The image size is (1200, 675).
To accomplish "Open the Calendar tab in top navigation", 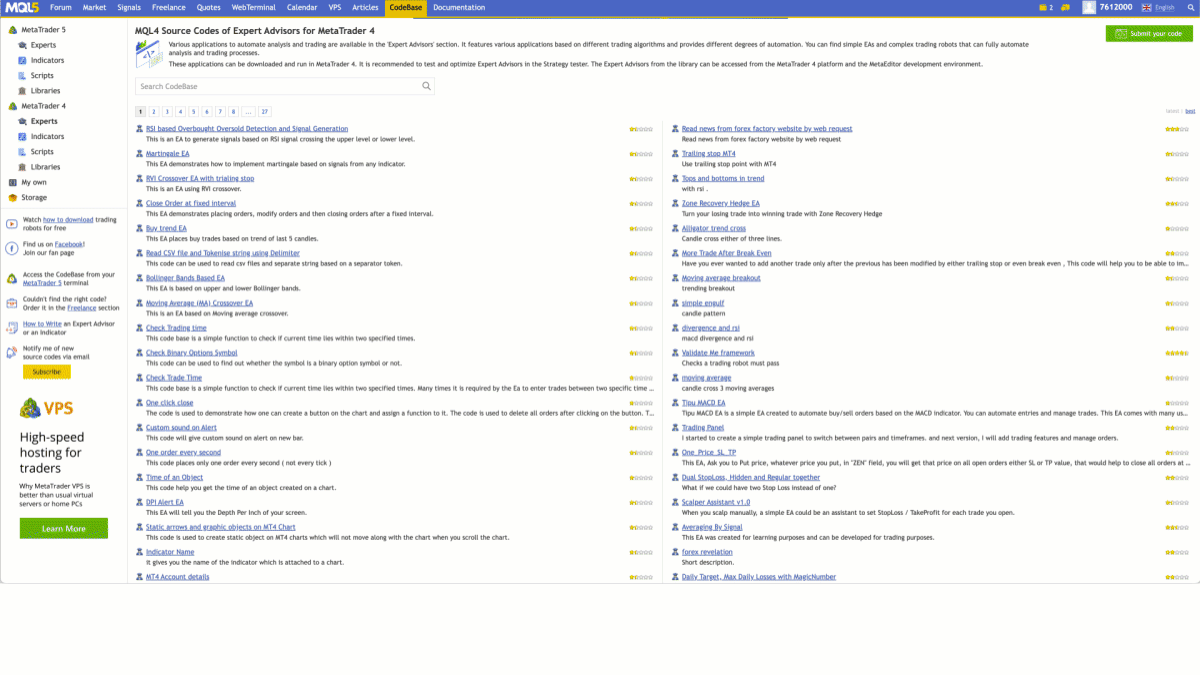I will tap(302, 7).
